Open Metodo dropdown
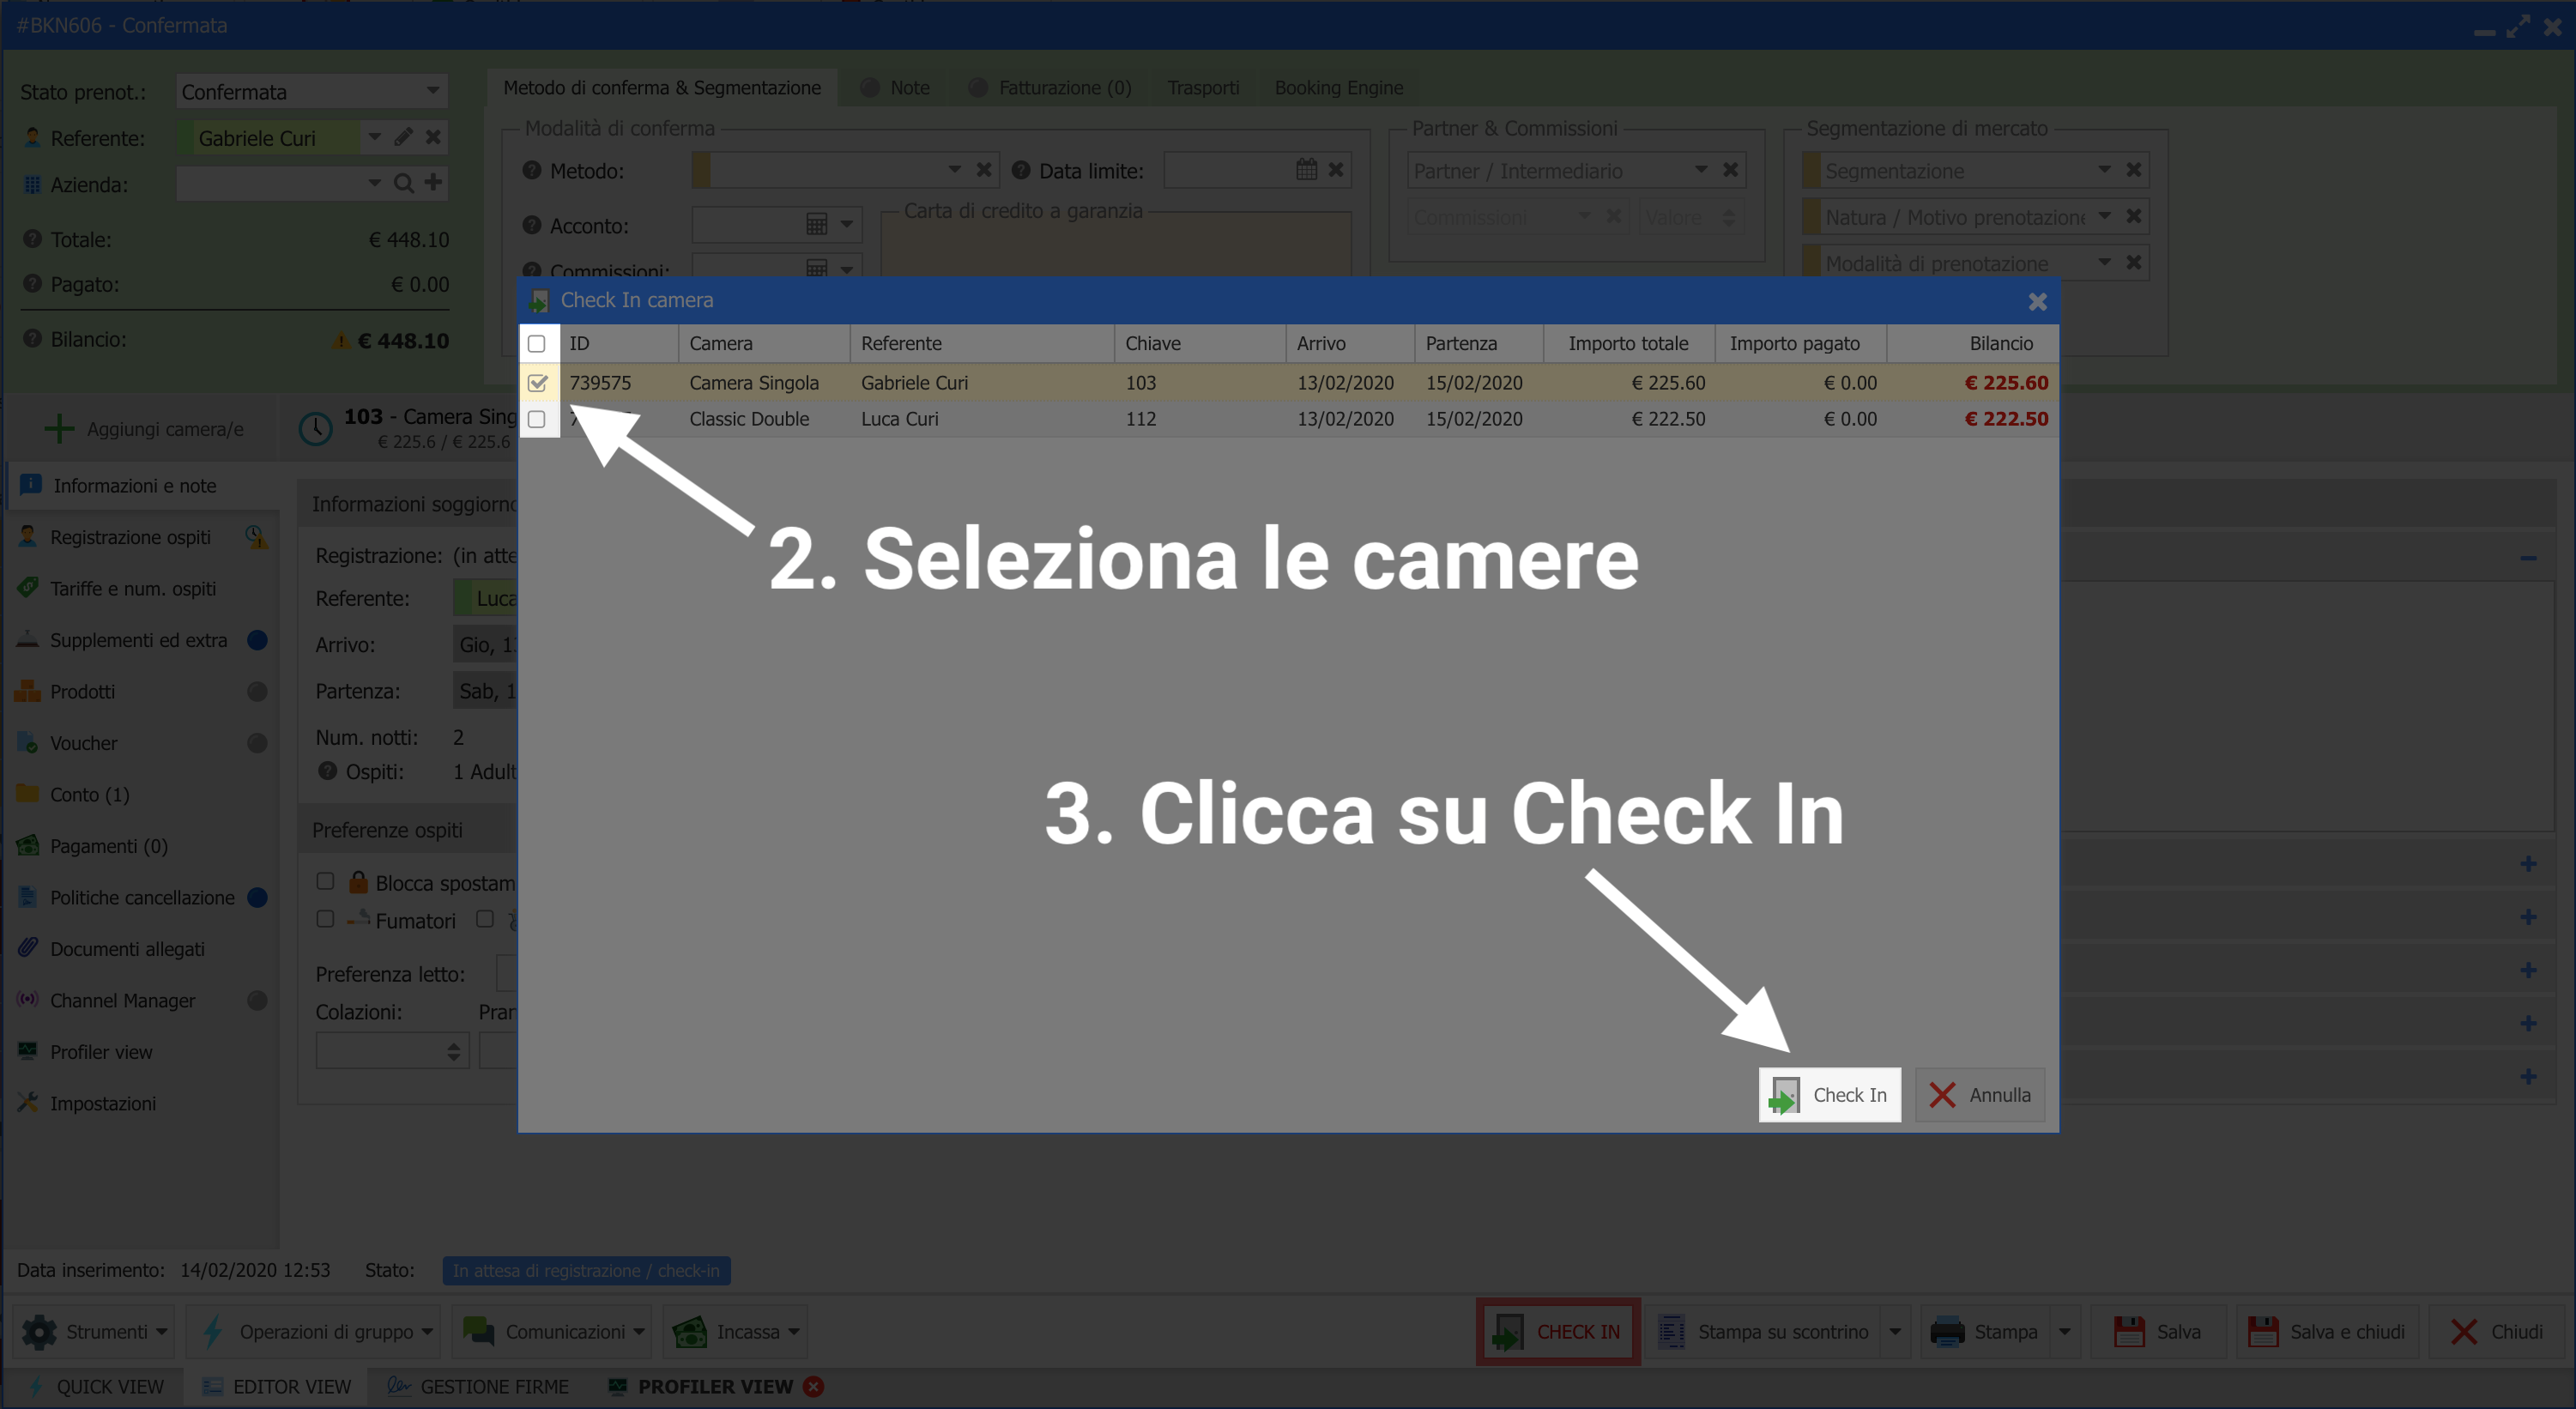 [954, 170]
